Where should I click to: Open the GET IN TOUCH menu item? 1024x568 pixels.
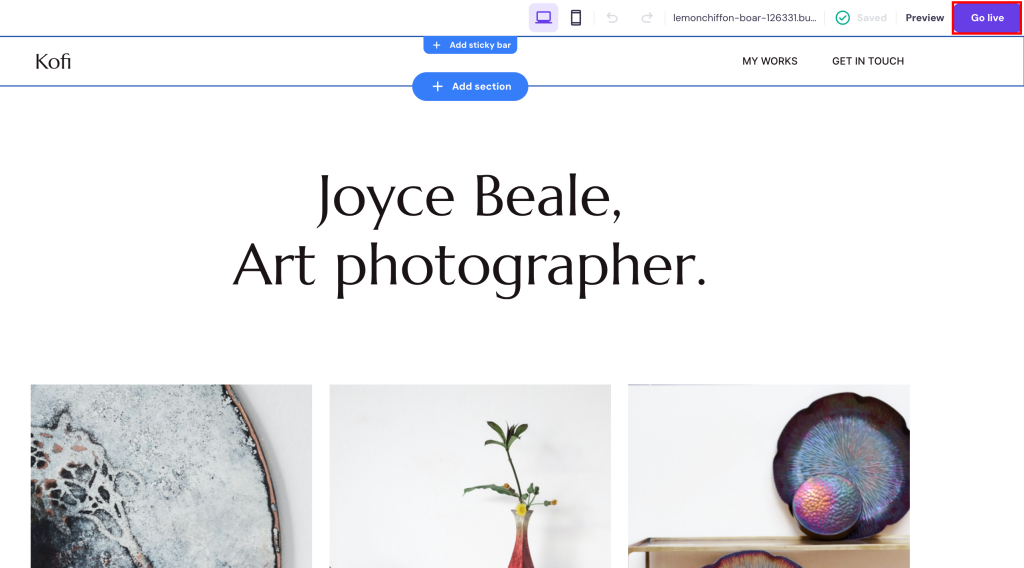pyautogui.click(x=868, y=61)
